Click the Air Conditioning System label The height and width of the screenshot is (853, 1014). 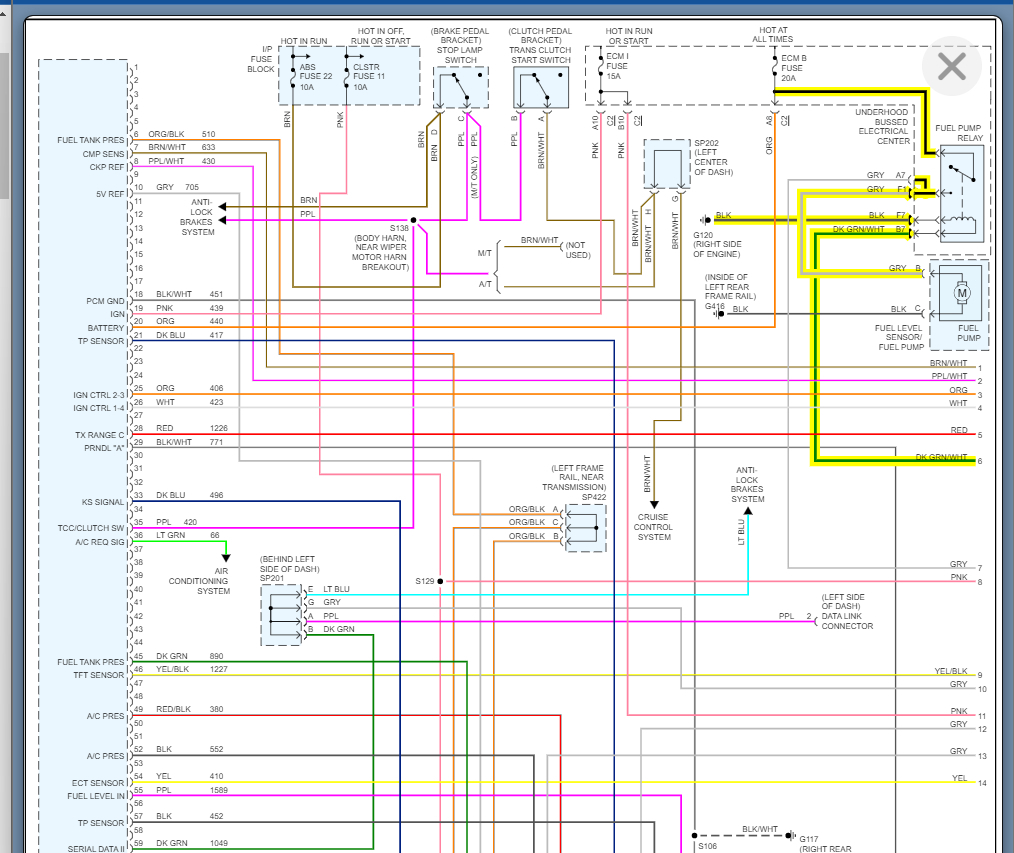coord(199,581)
